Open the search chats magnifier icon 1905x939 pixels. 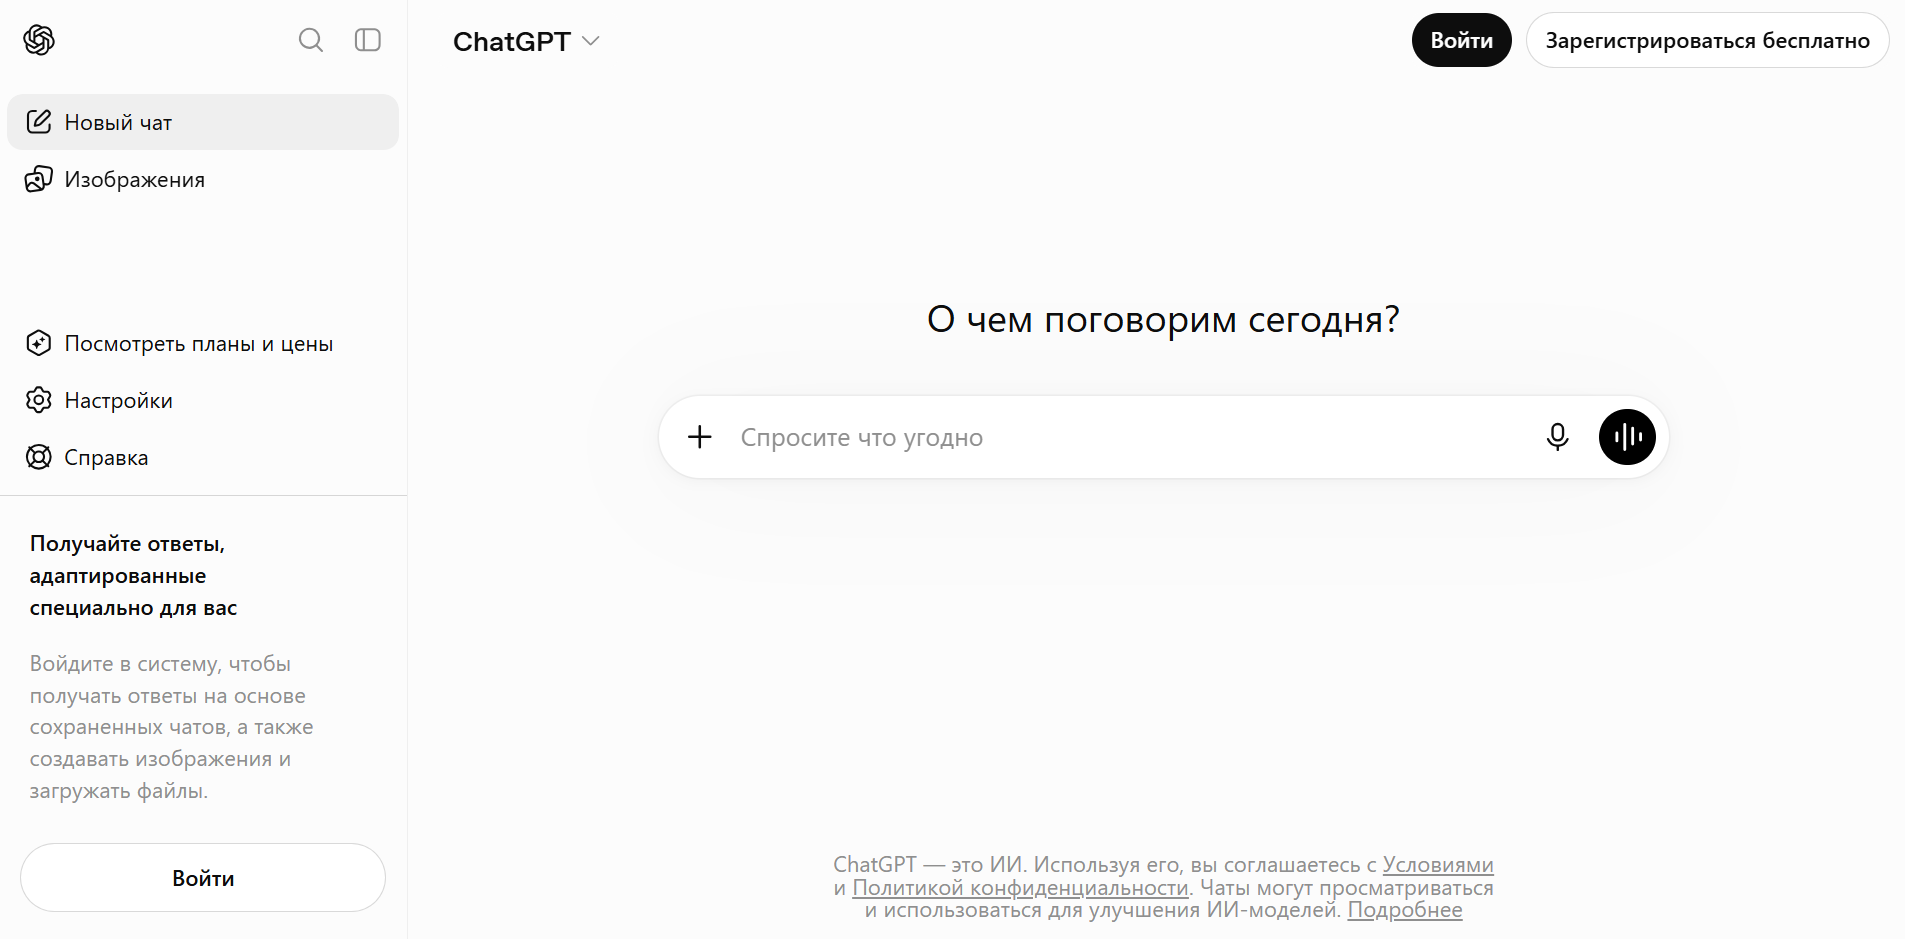(x=311, y=40)
